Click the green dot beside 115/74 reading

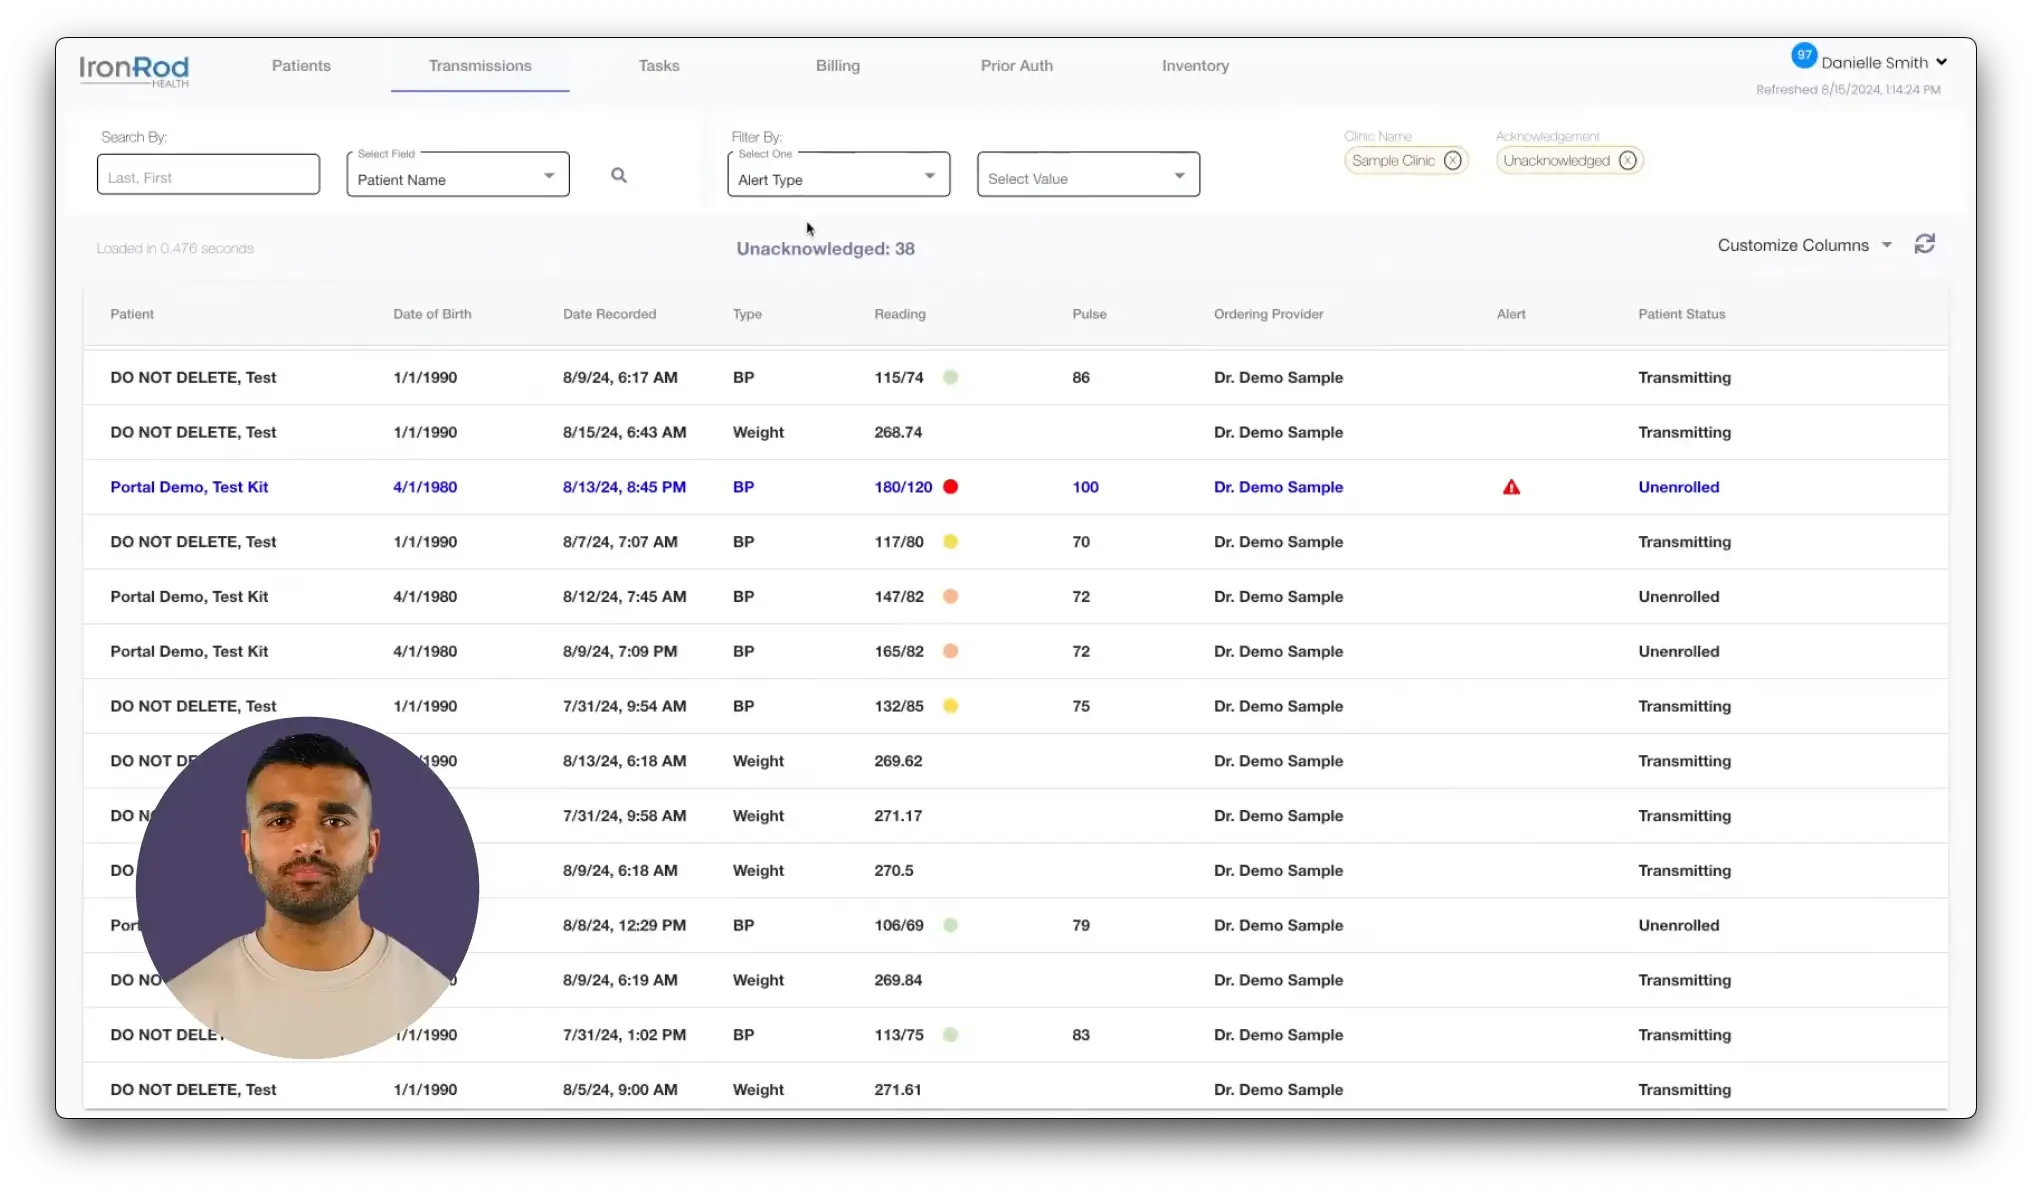click(950, 377)
